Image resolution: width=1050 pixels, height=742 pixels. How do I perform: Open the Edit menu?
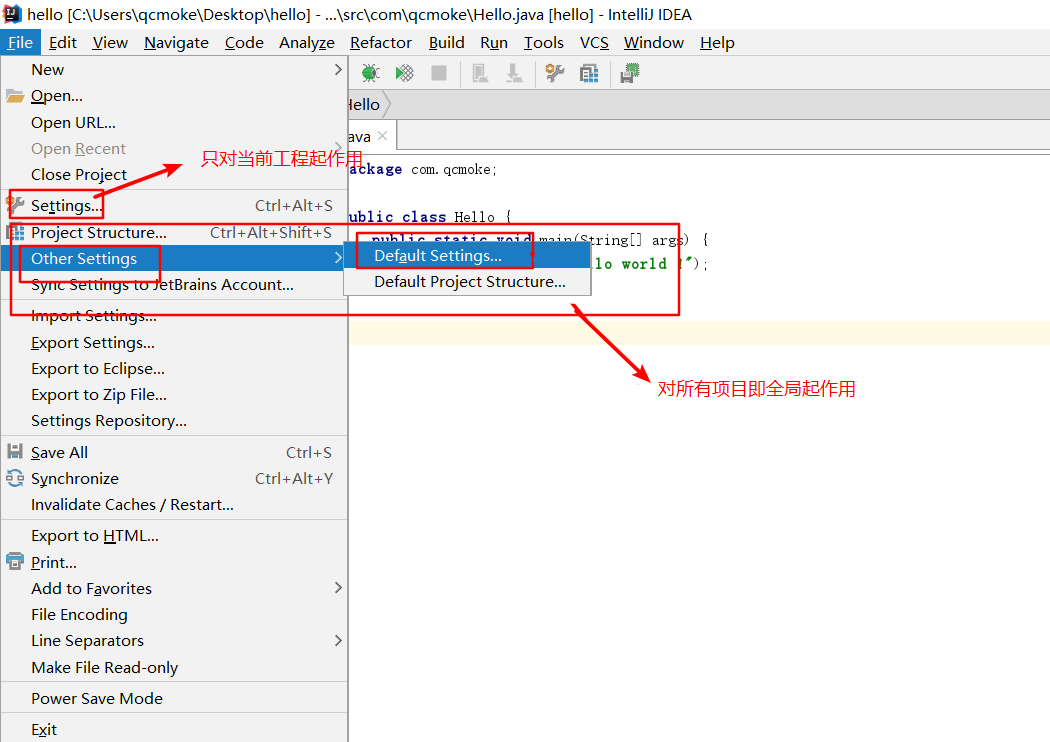click(x=62, y=43)
